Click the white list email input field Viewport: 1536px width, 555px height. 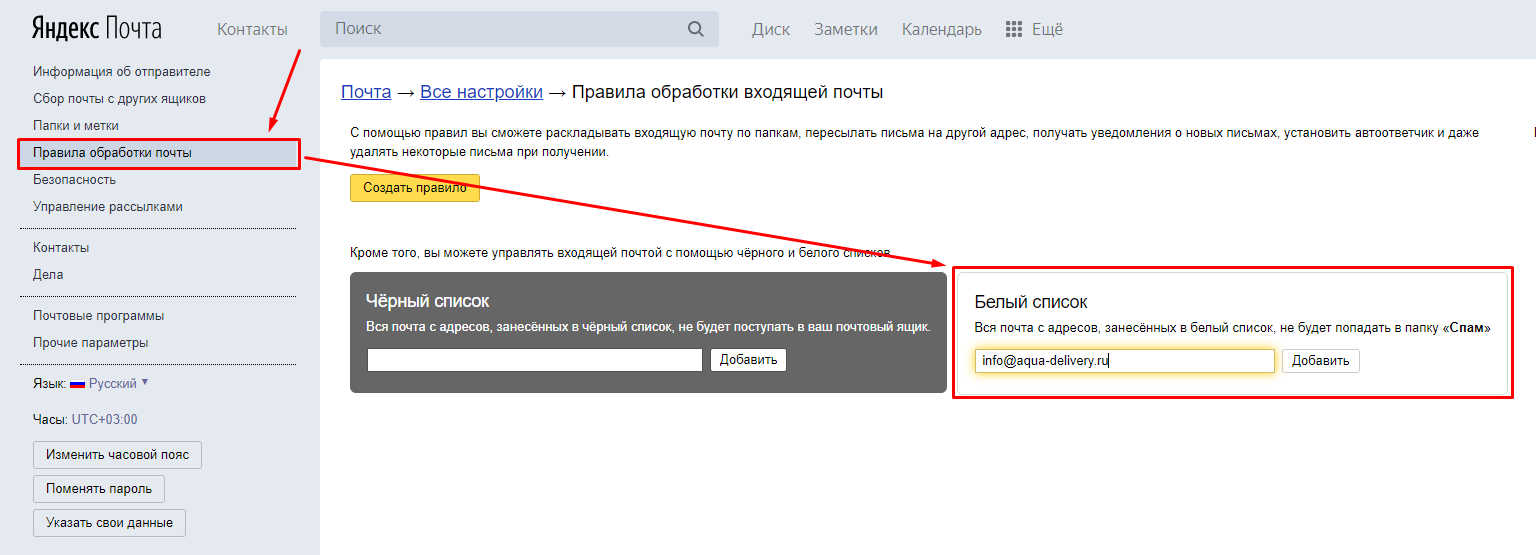pyautogui.click(x=1124, y=361)
